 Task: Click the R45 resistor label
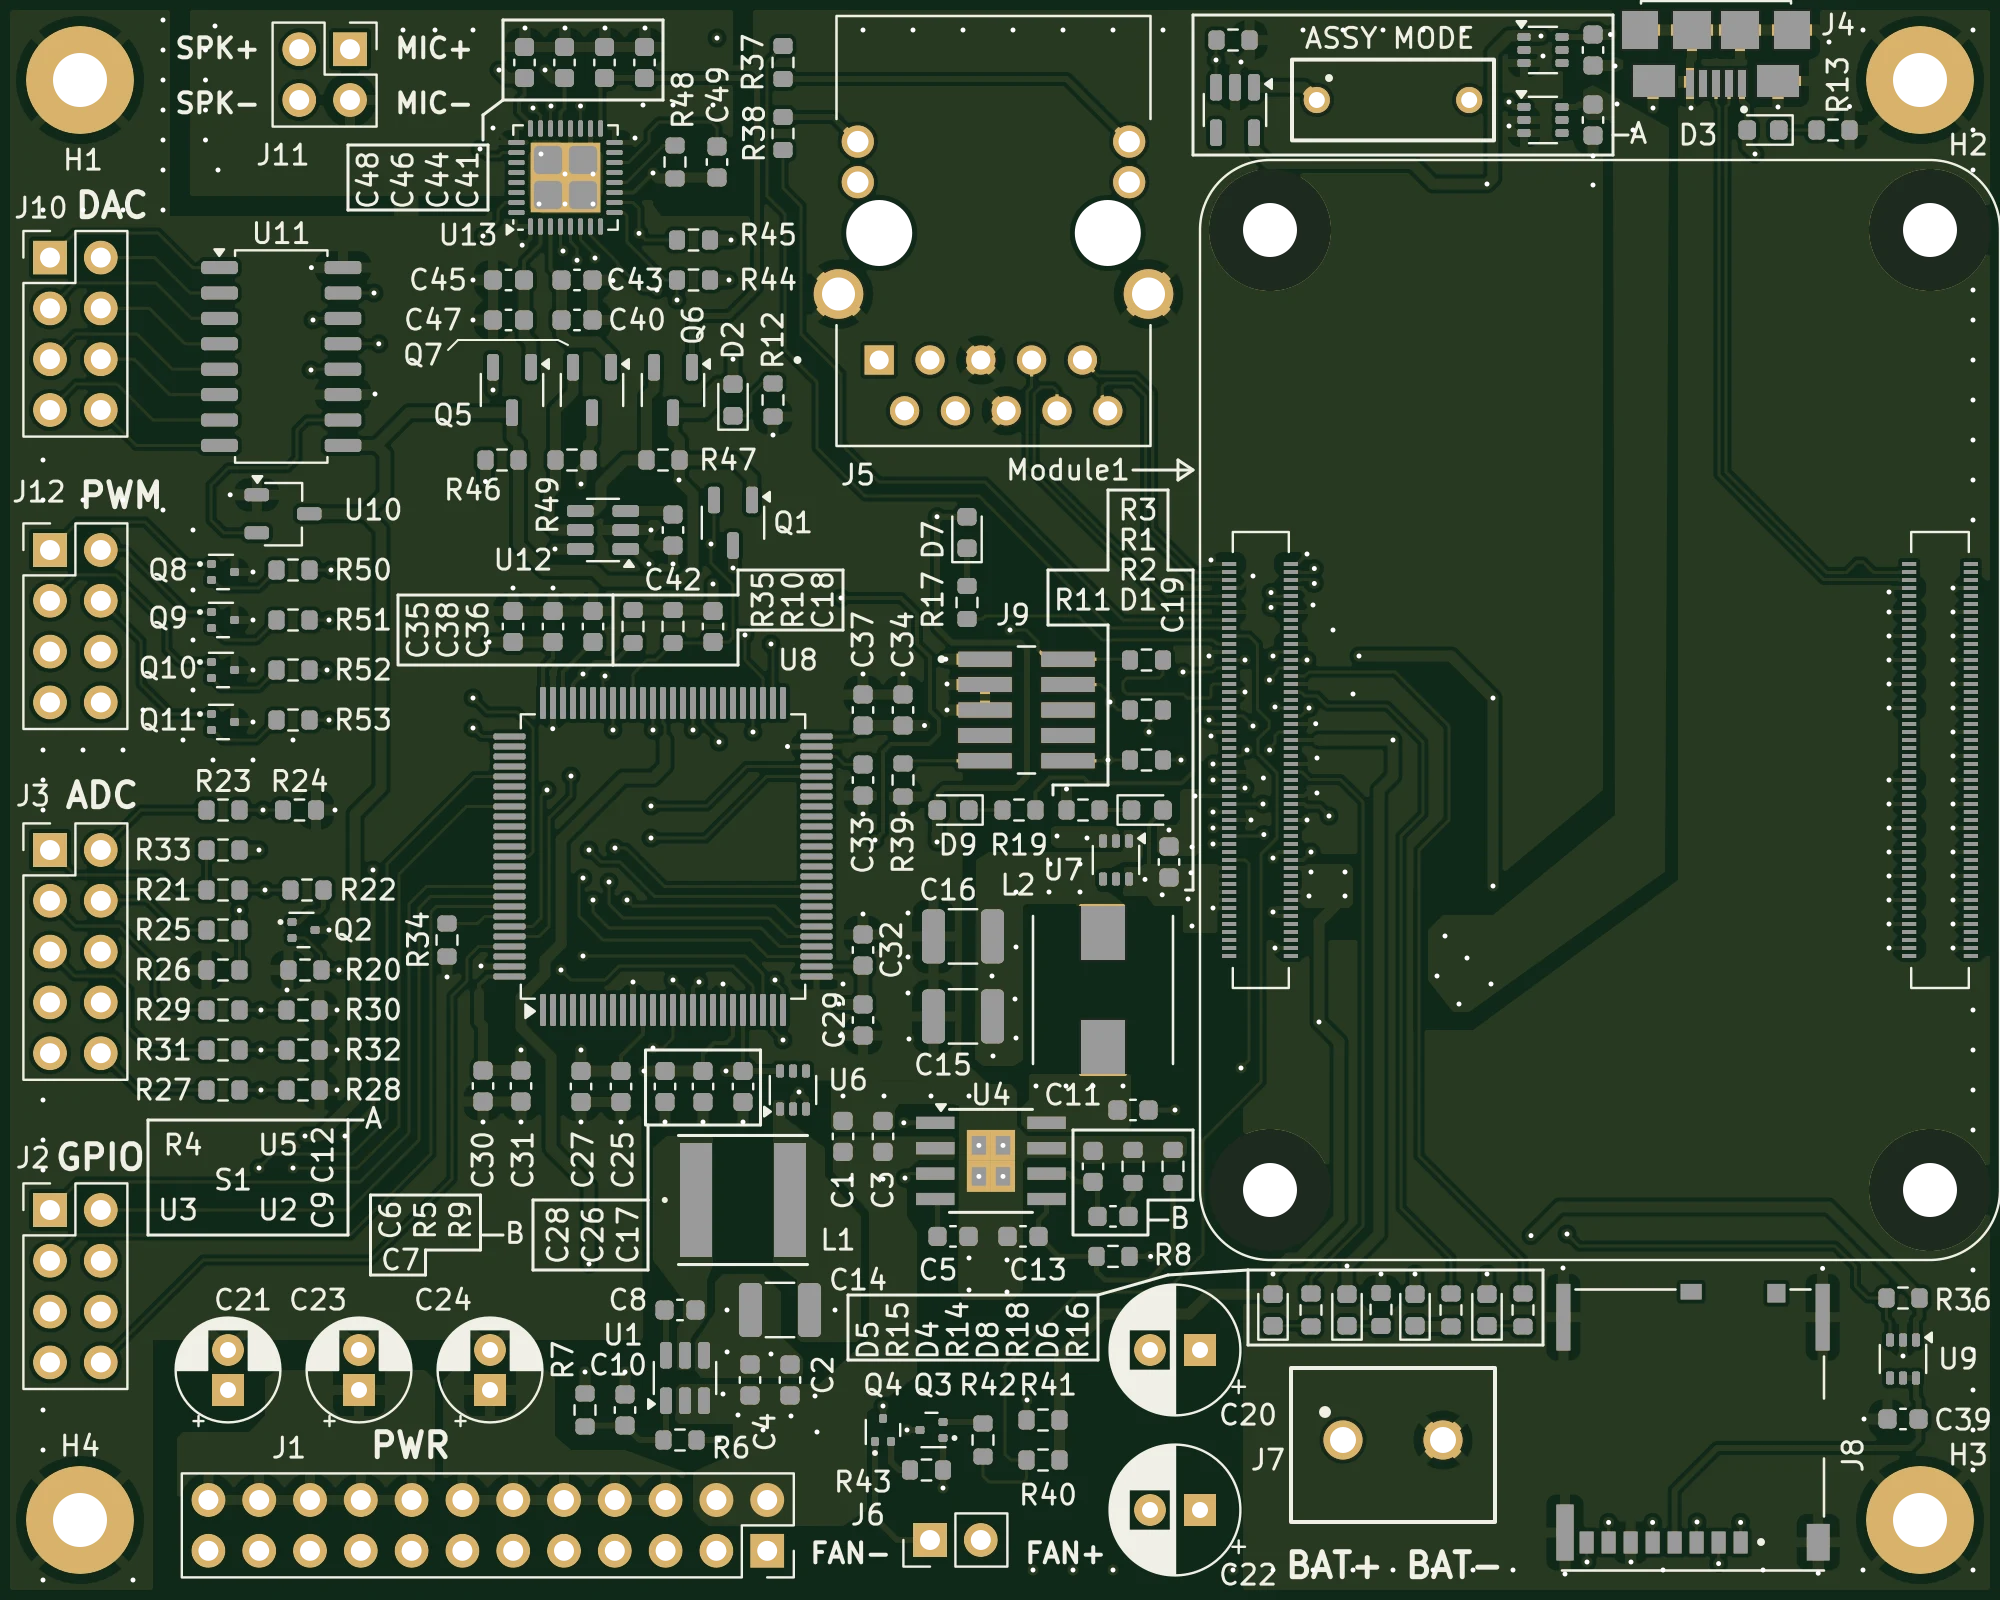768,235
